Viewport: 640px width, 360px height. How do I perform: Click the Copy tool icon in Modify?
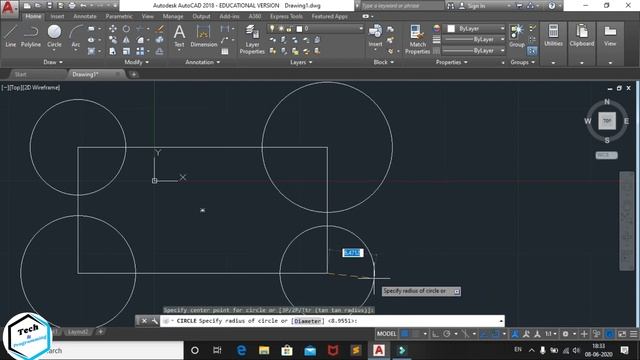(x=113, y=40)
